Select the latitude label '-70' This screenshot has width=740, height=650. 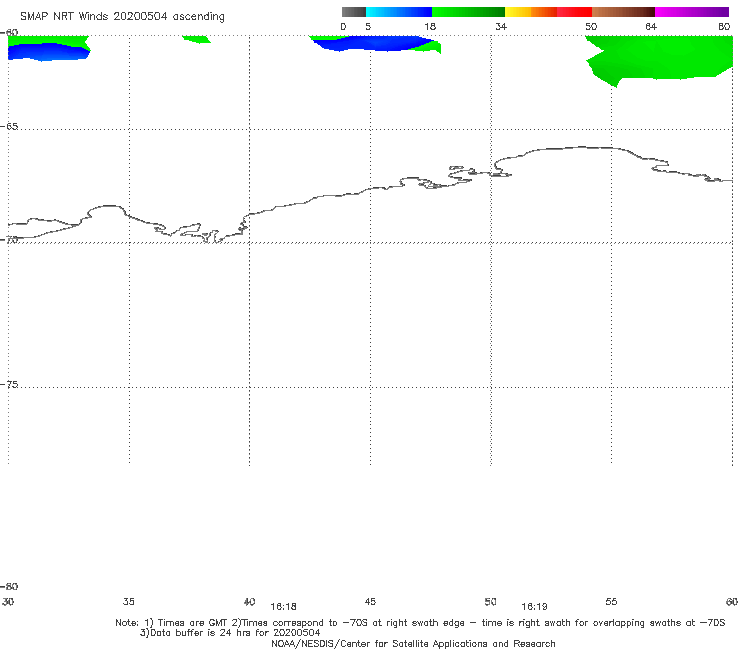coord(9,240)
